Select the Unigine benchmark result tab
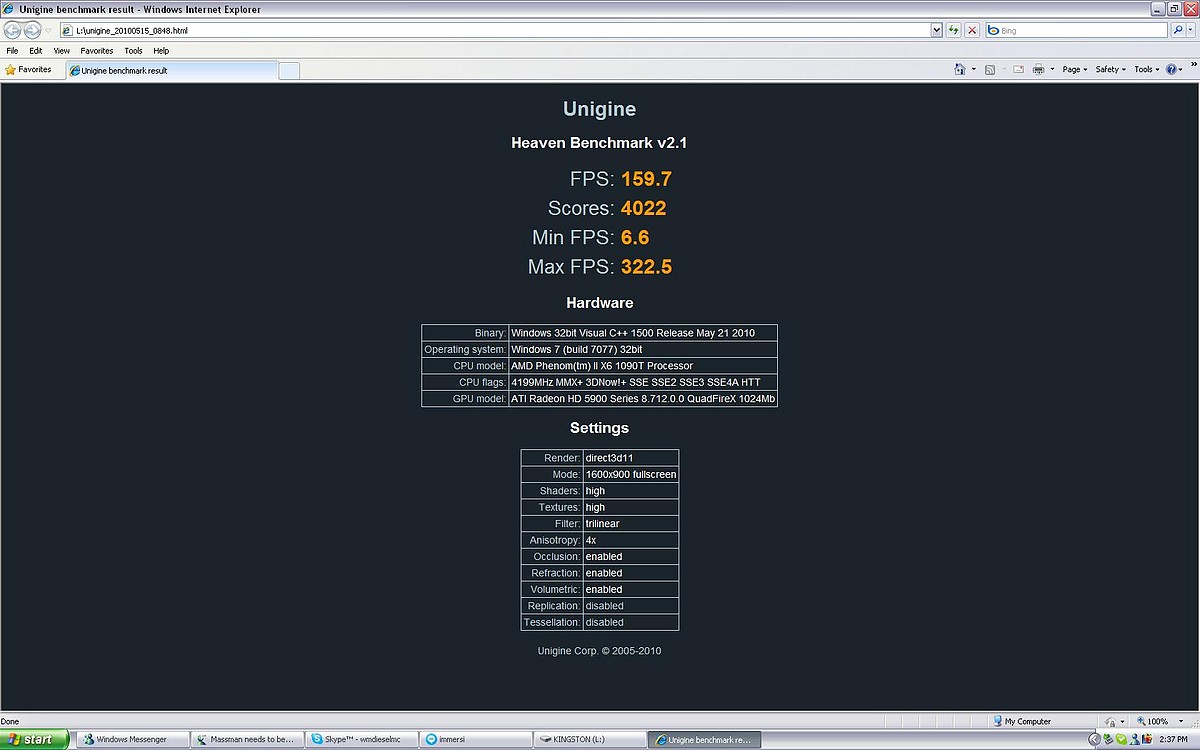This screenshot has height=750, width=1200. coord(170,71)
